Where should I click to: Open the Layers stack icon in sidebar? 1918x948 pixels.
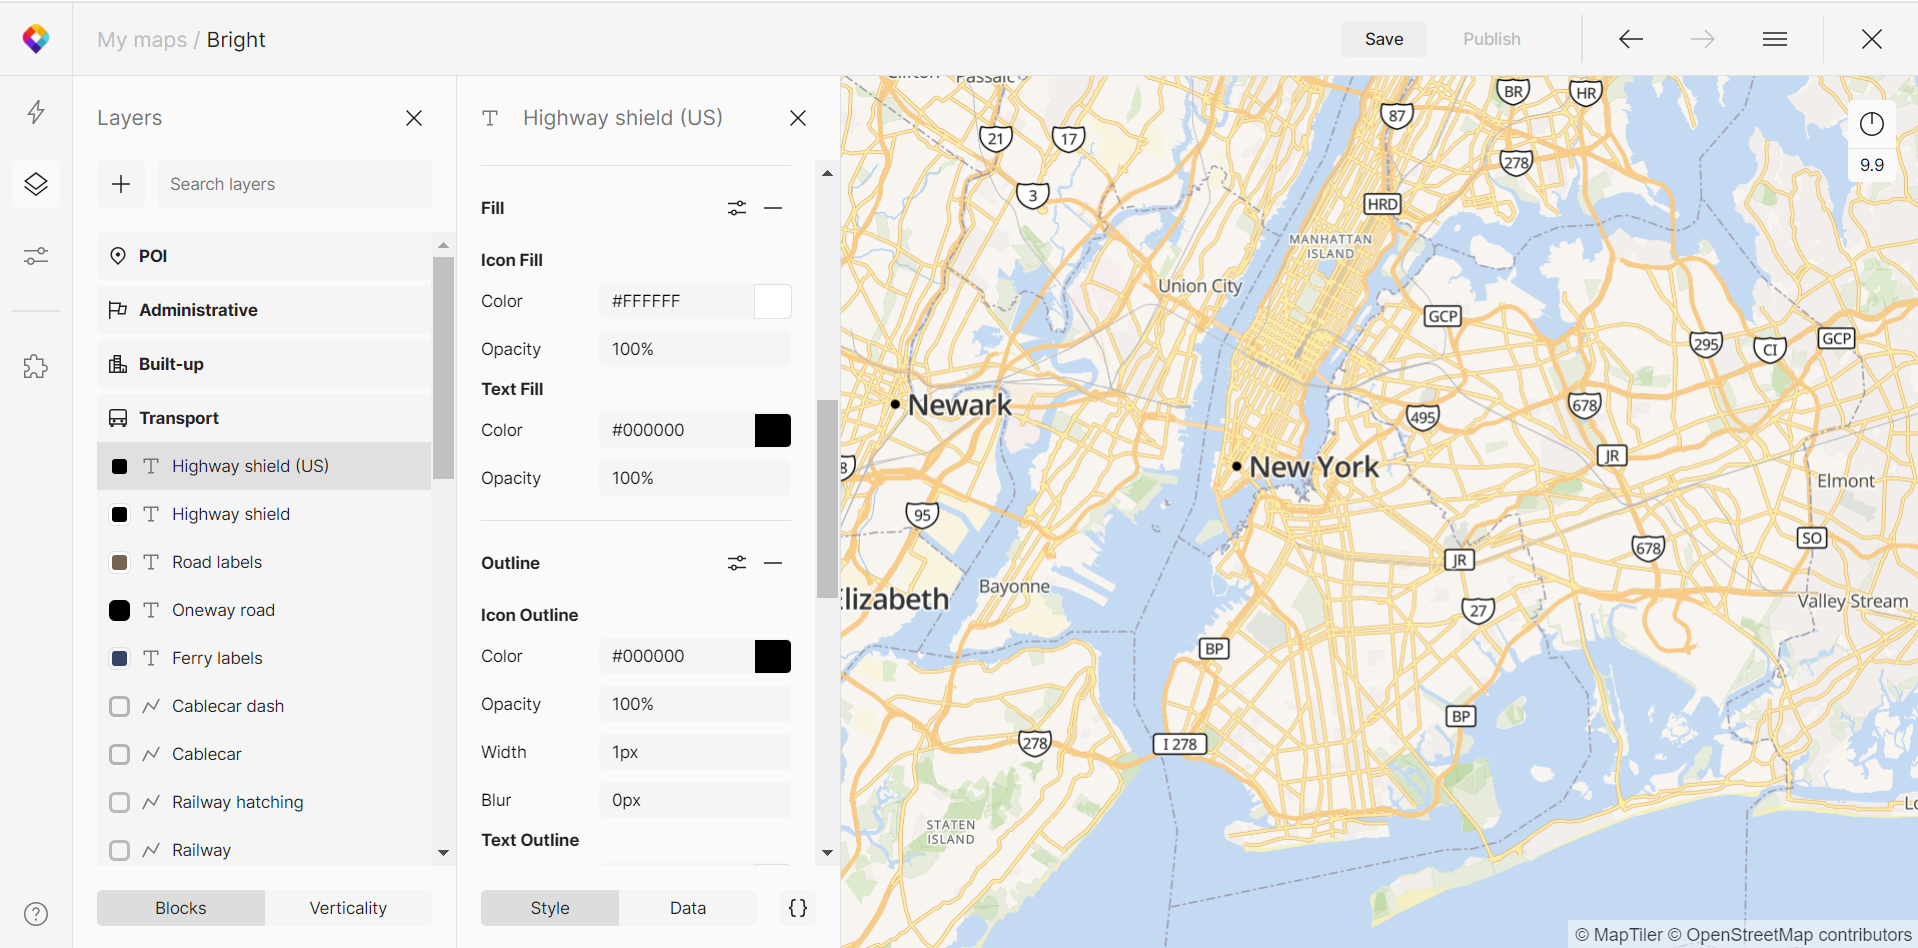pos(36,184)
